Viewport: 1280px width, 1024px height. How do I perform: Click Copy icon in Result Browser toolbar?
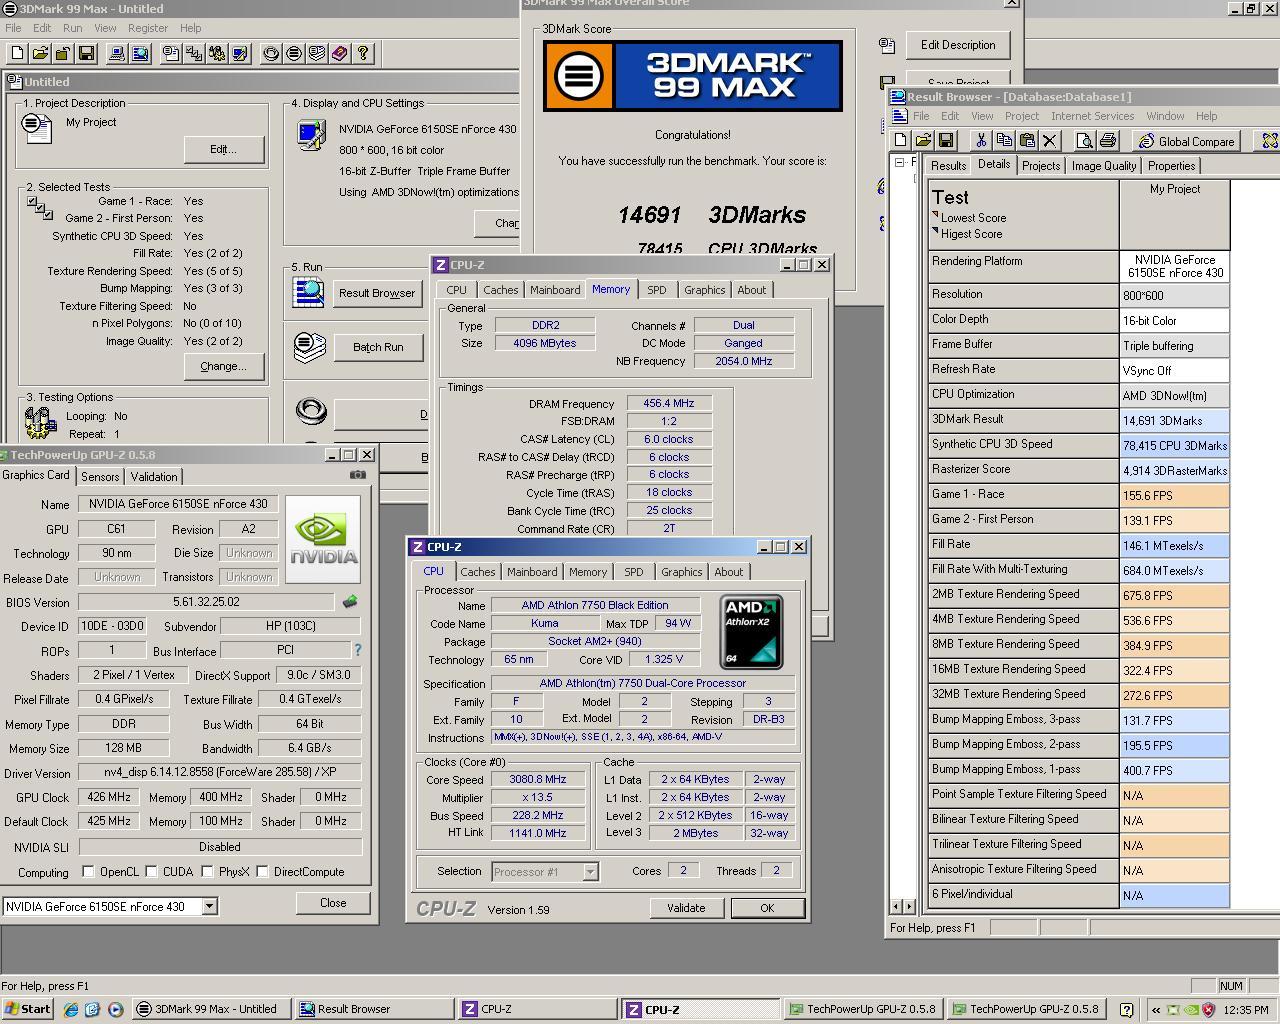pyautogui.click(x=1004, y=141)
